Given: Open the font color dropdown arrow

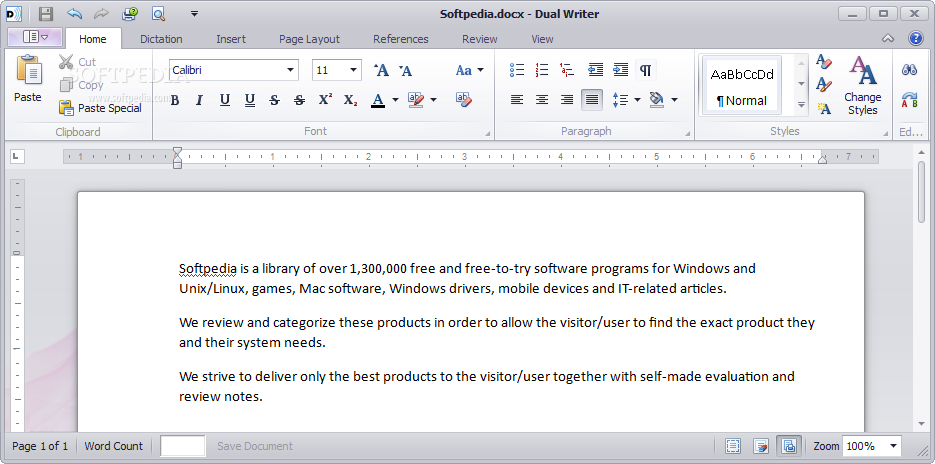Looking at the screenshot, I should [395, 100].
